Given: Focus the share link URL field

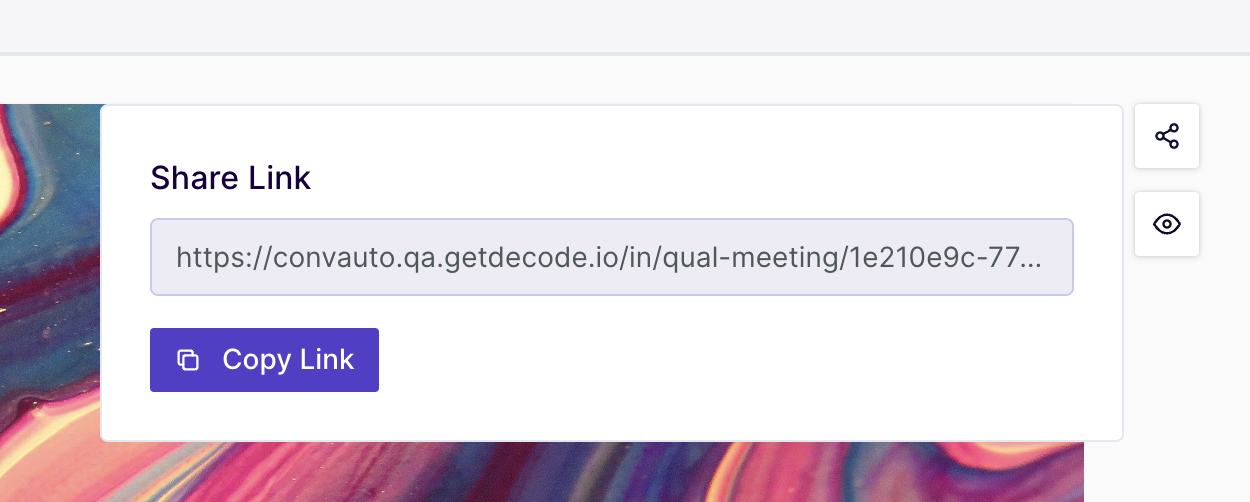Looking at the screenshot, I should 611,258.
